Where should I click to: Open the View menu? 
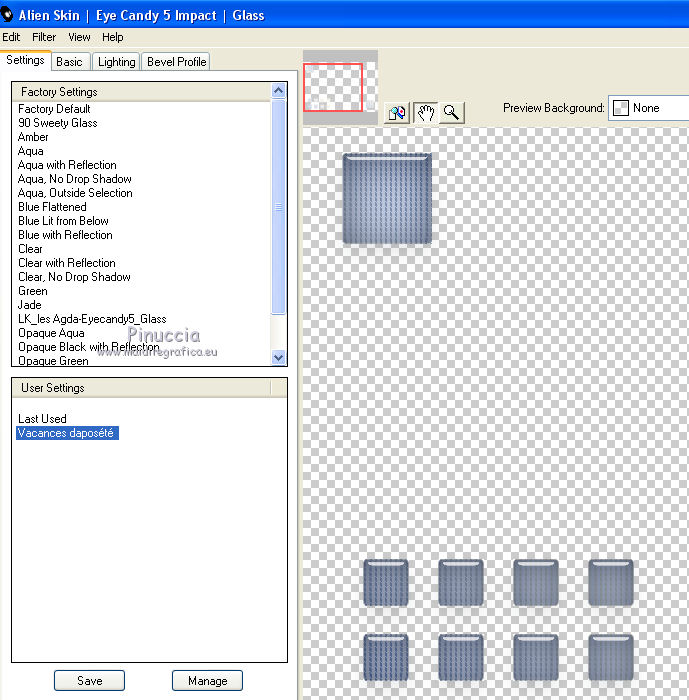(x=79, y=37)
